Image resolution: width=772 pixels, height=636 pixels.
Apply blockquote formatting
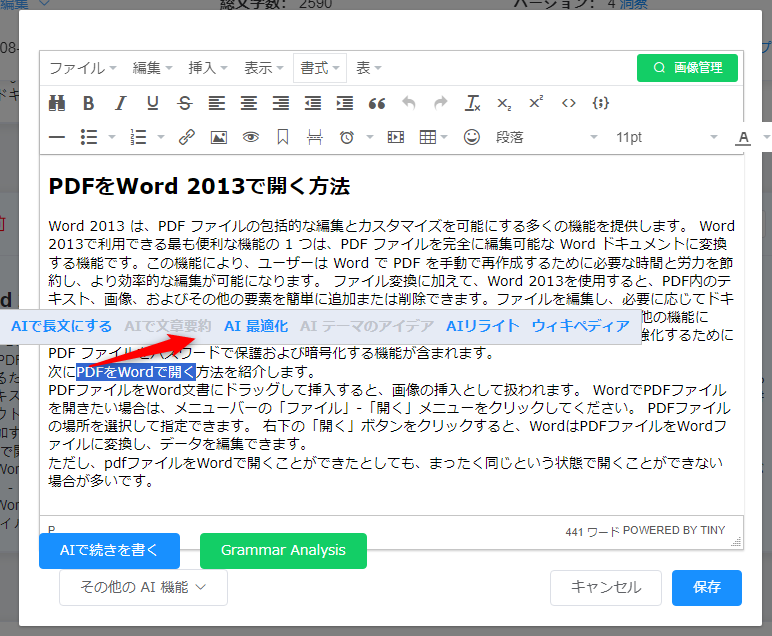tap(377, 103)
